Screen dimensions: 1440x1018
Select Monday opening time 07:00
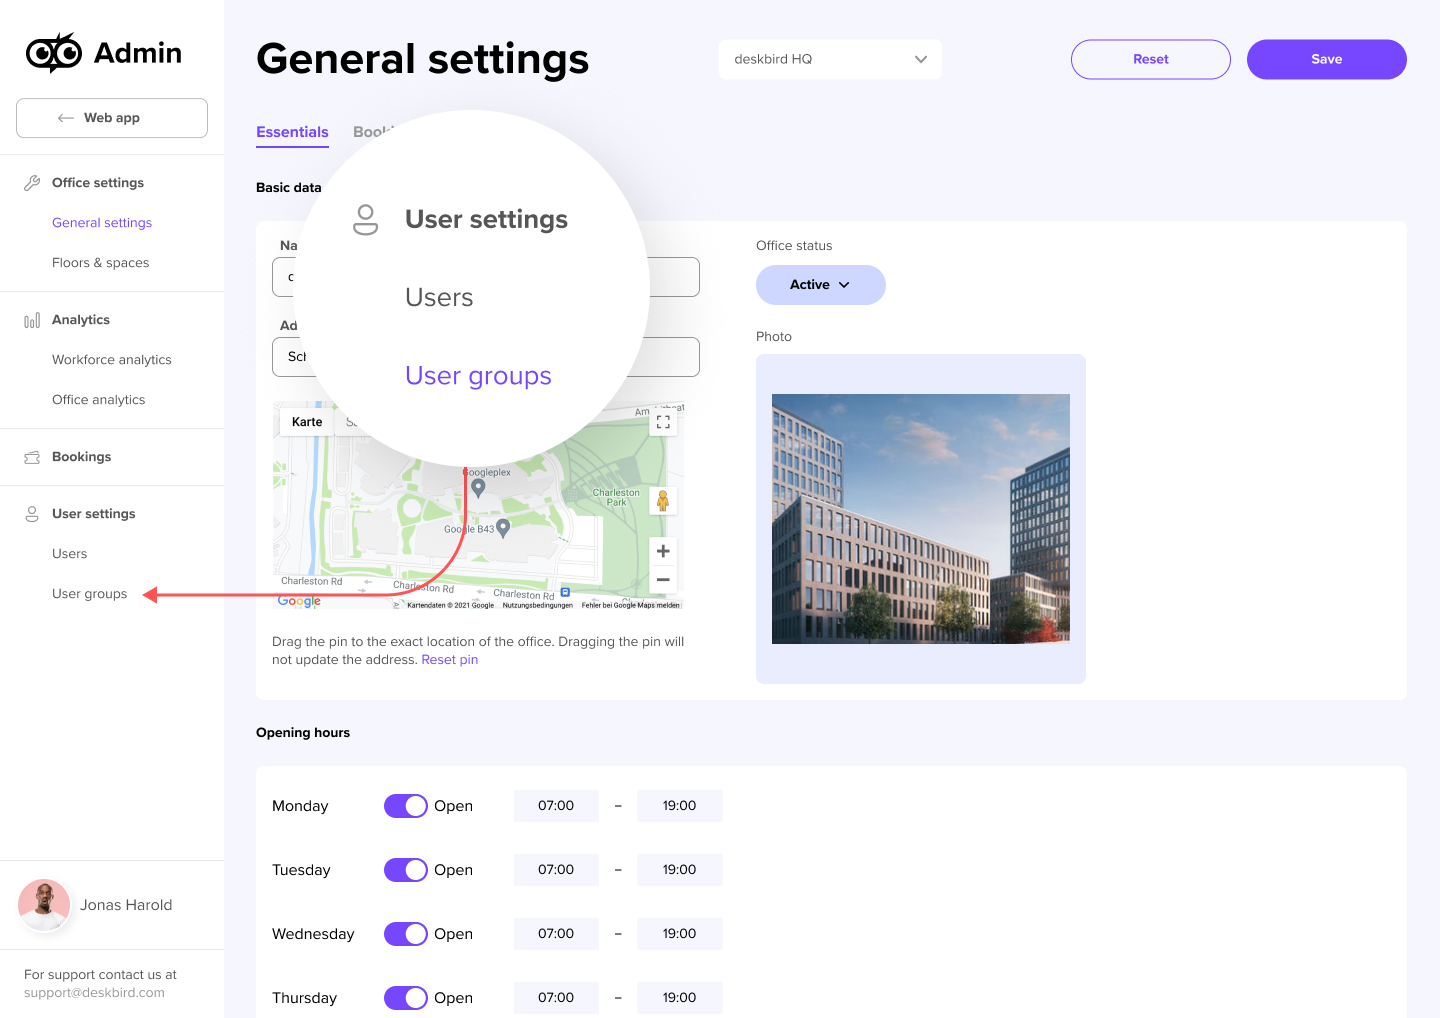pos(556,806)
